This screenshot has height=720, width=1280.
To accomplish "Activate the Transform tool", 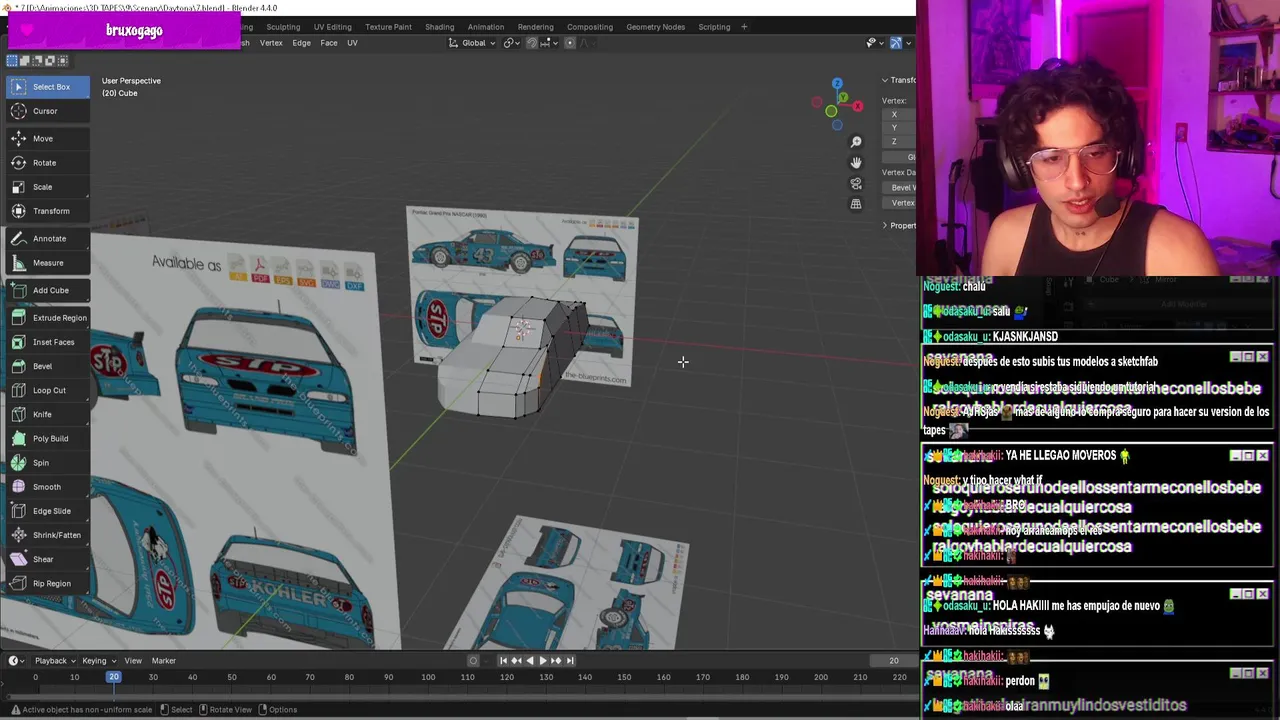I will click(46, 211).
